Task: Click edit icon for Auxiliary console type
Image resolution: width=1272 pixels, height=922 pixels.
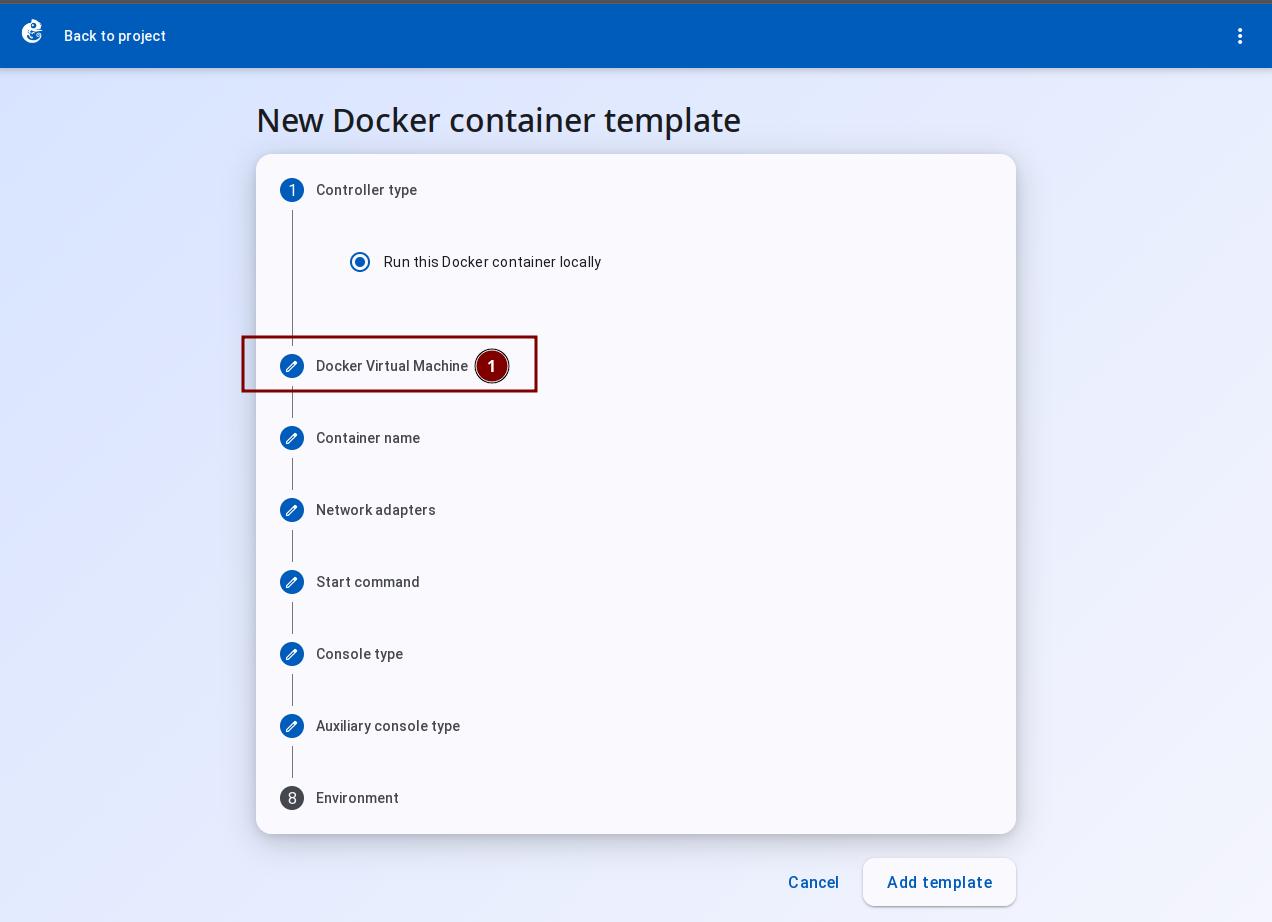Action: (292, 726)
